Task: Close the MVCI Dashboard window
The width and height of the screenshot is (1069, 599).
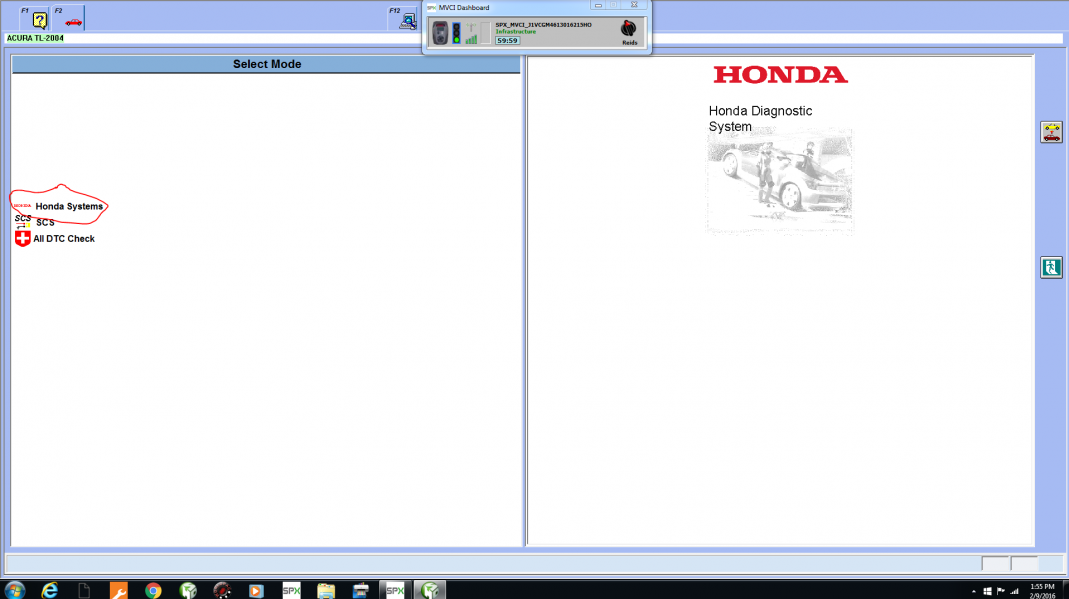Action: click(x=635, y=5)
